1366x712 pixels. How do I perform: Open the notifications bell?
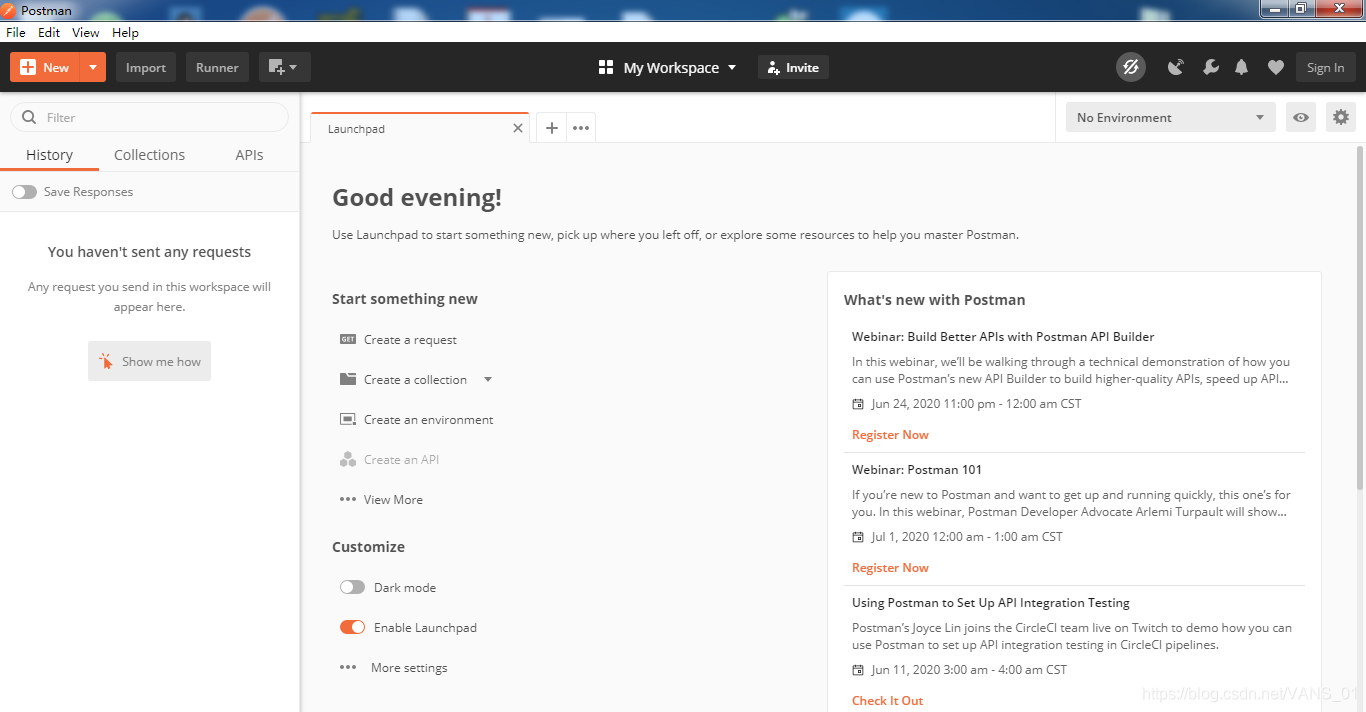[1242, 67]
